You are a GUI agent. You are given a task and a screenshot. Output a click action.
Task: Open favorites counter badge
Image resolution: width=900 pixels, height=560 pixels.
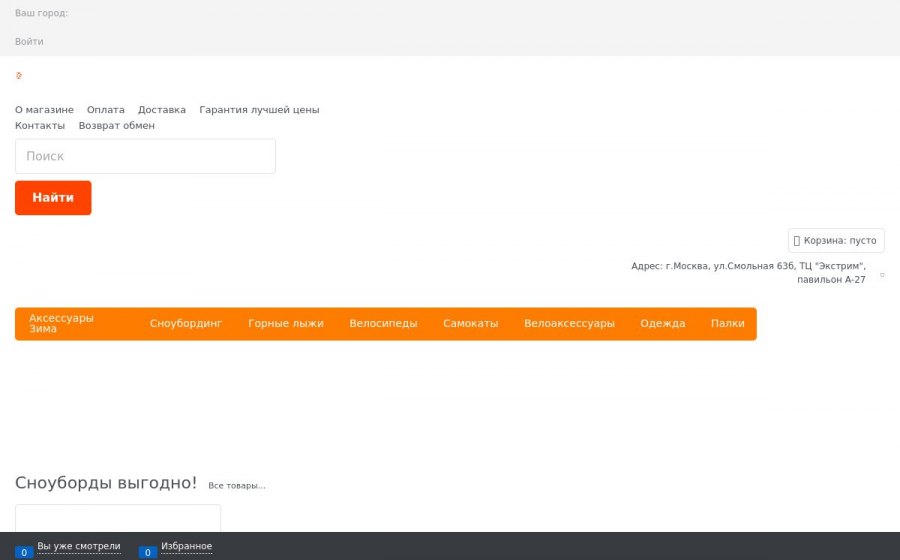tap(148, 553)
